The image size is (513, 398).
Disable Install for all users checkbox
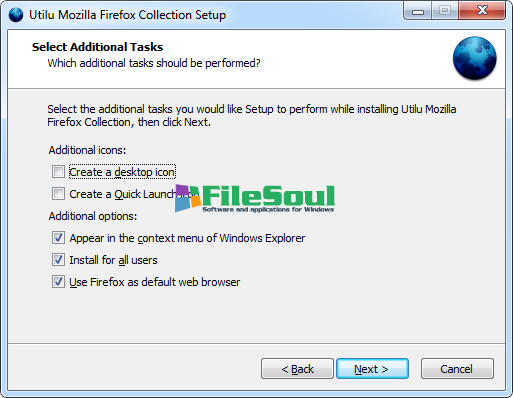(58, 260)
